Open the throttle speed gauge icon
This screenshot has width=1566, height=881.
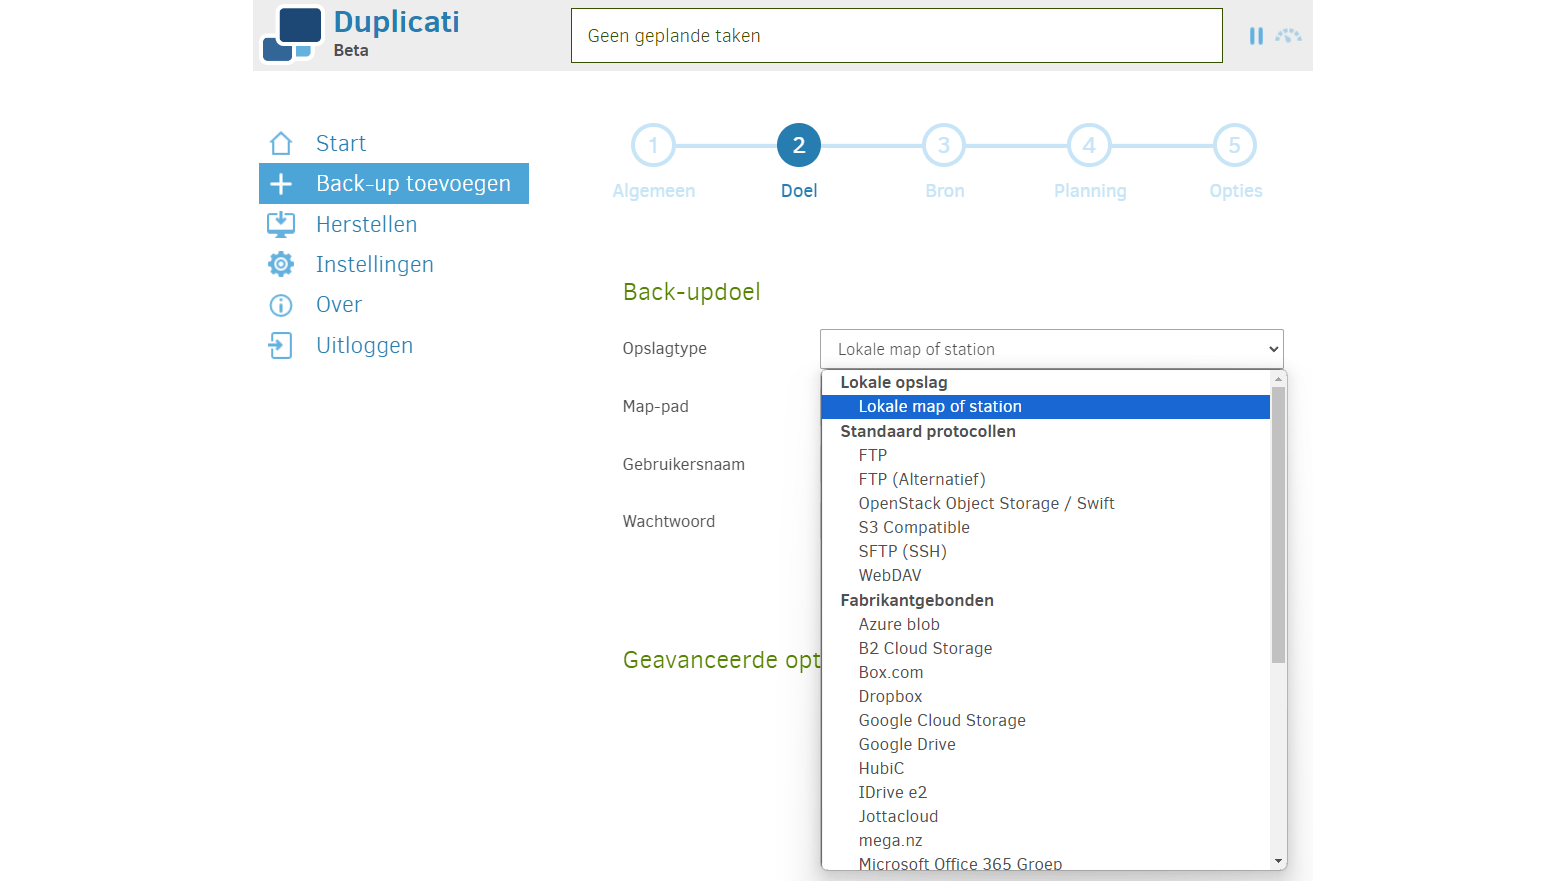(1288, 36)
